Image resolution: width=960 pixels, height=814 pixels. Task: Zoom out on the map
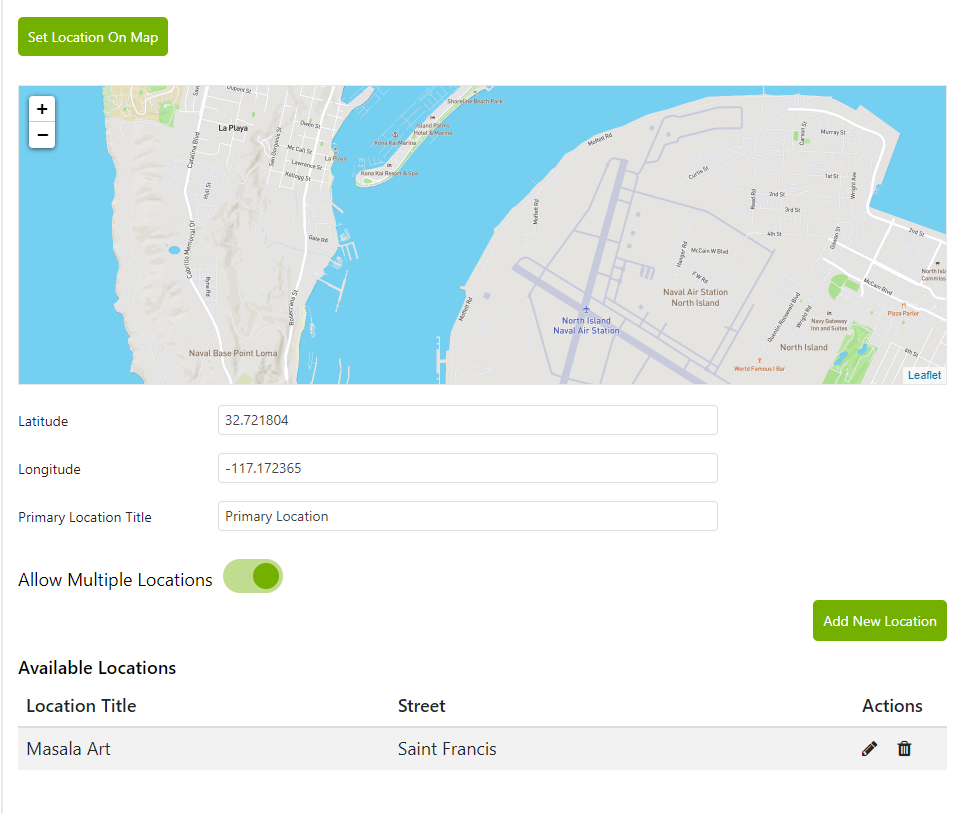coord(42,135)
